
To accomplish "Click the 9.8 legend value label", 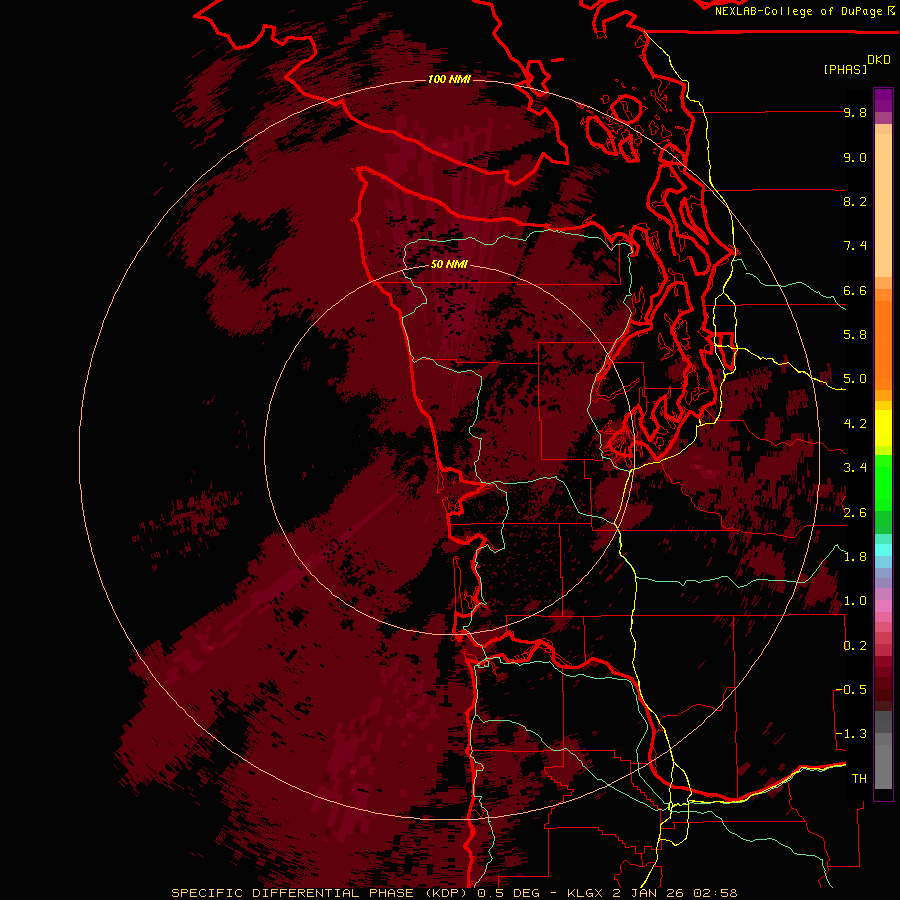I will coord(855,112).
